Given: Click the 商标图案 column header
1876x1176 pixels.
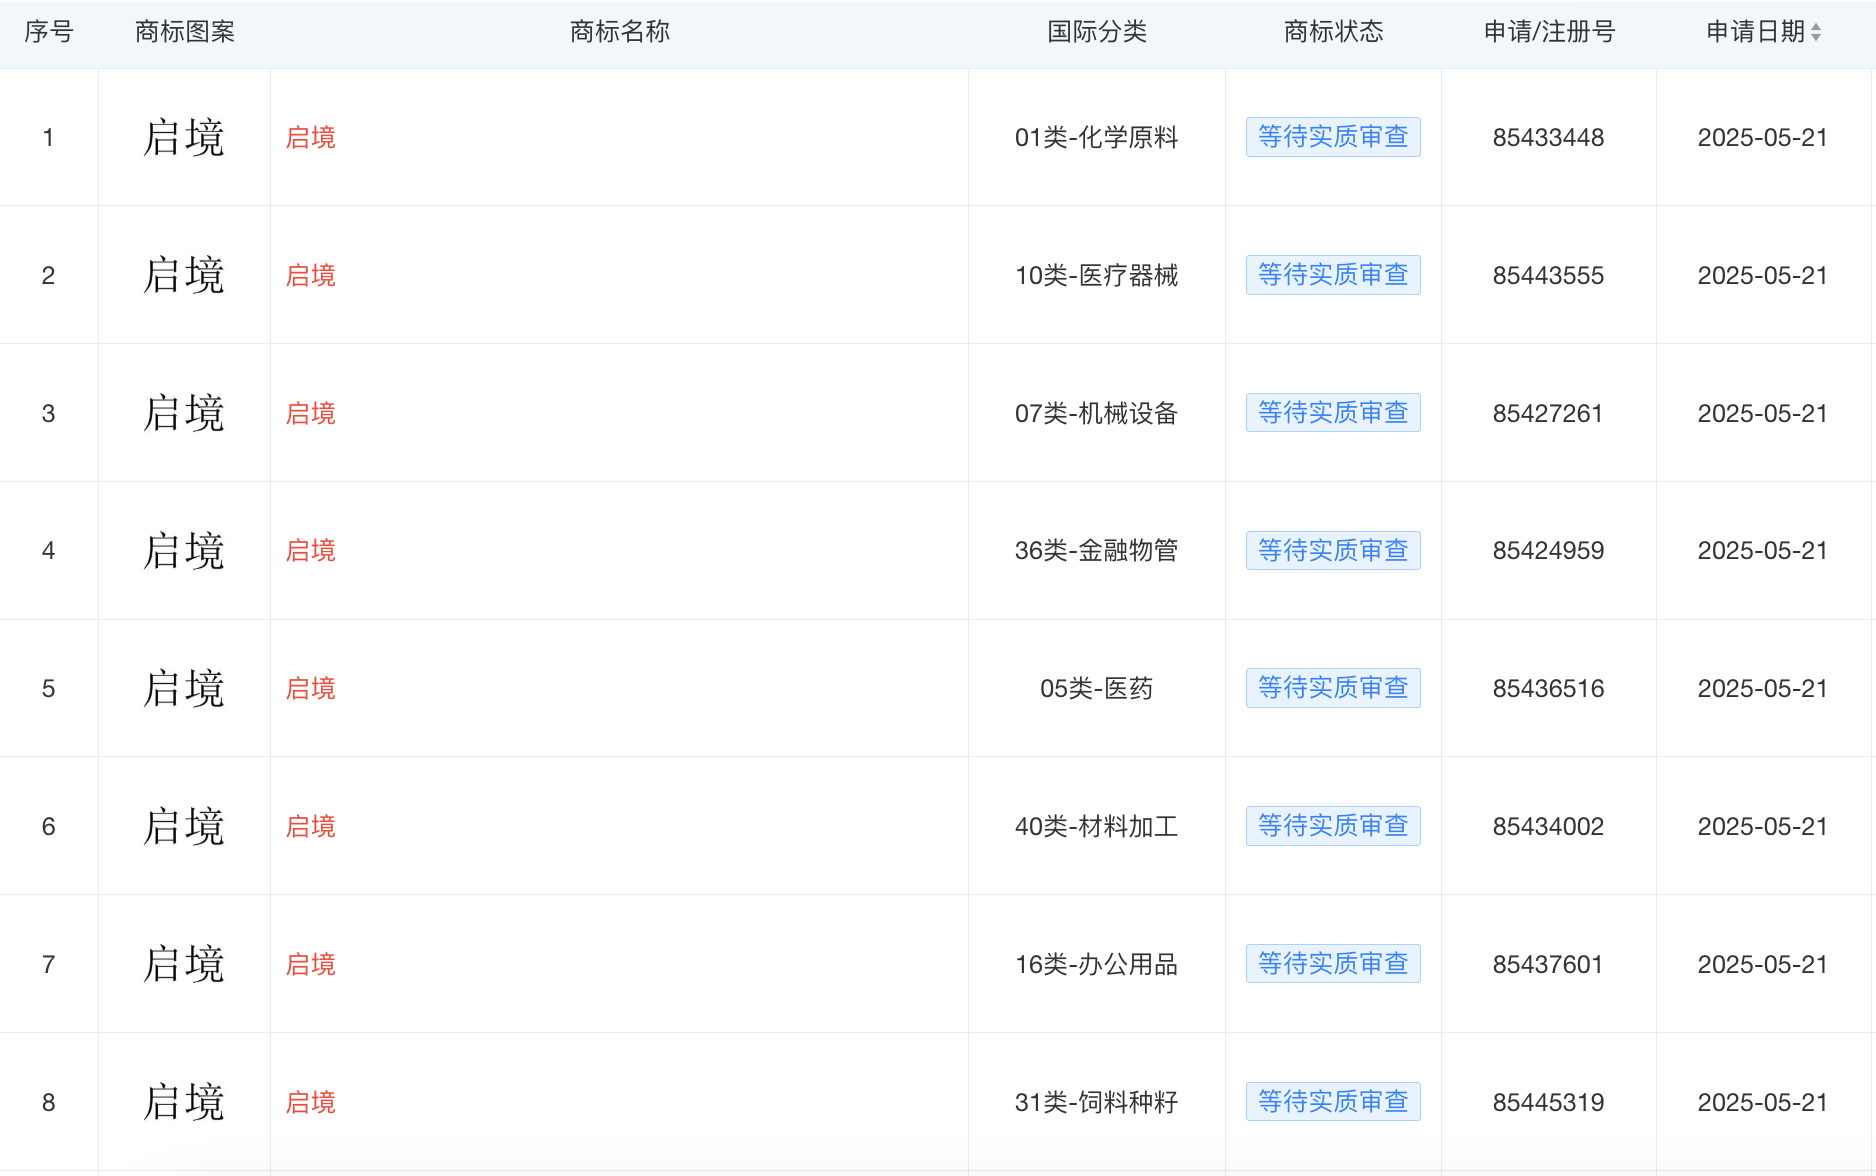Looking at the screenshot, I should click(x=184, y=32).
